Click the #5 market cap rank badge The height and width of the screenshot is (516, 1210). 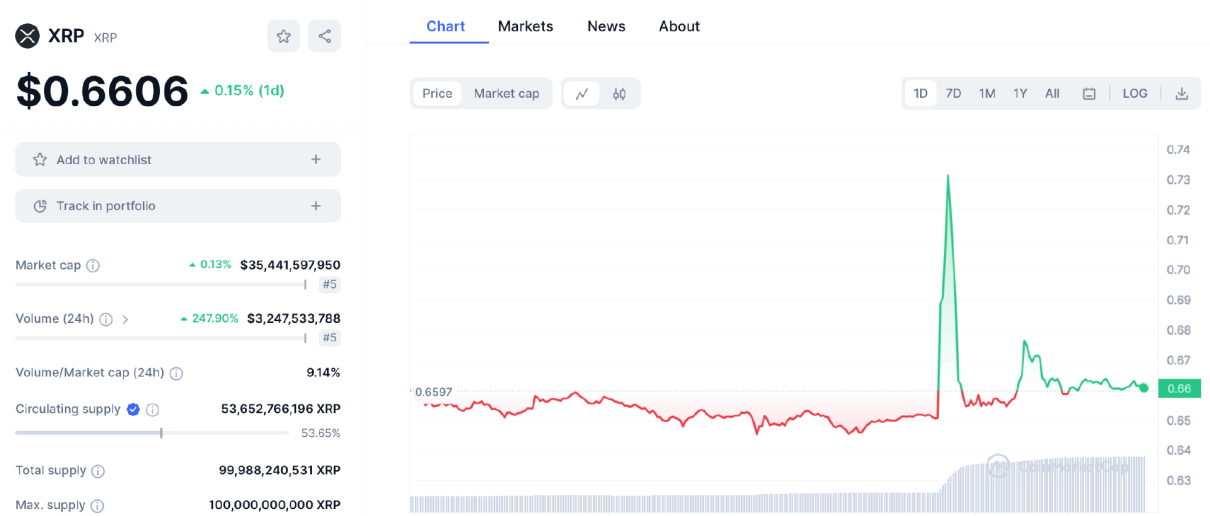329,285
